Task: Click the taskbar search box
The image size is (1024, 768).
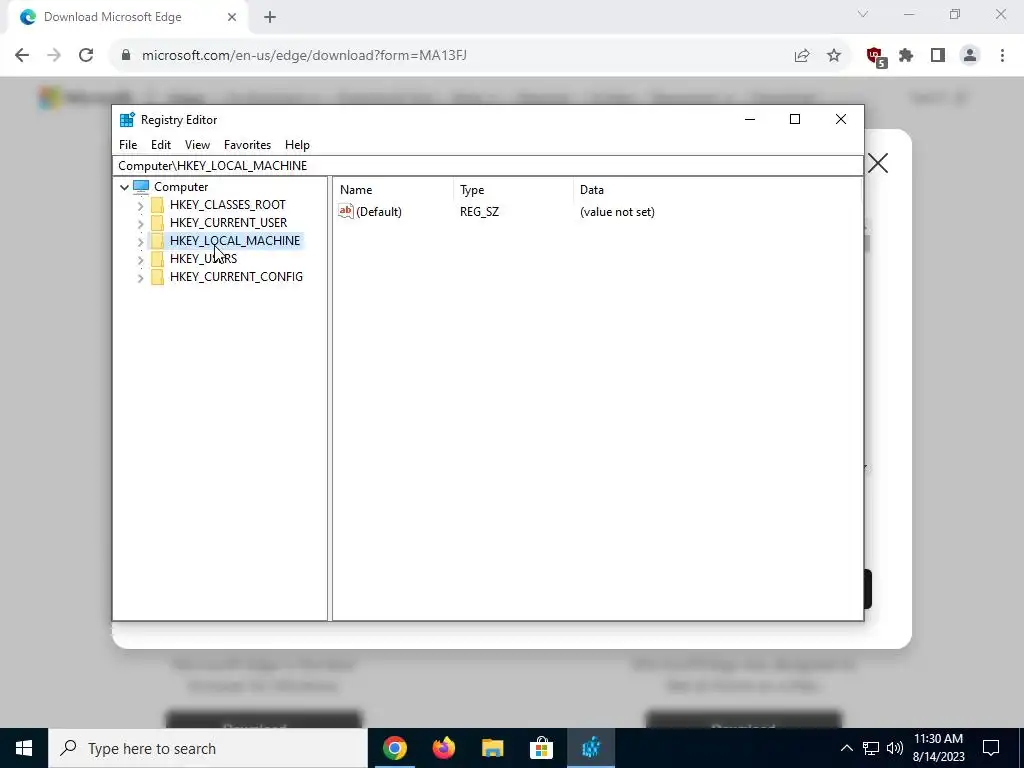Action: tap(208, 748)
